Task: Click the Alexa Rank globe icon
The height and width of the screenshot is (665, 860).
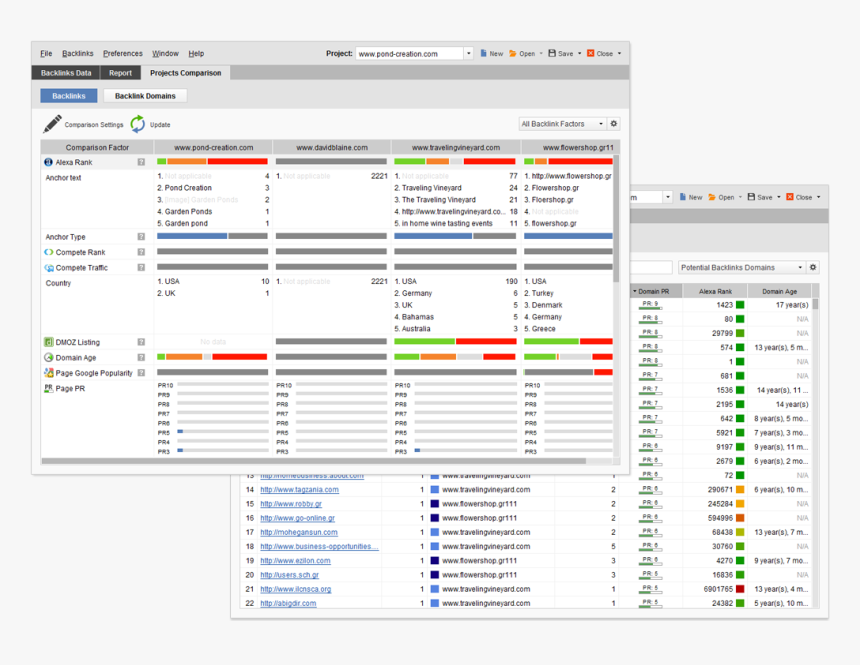Action: (x=48, y=162)
